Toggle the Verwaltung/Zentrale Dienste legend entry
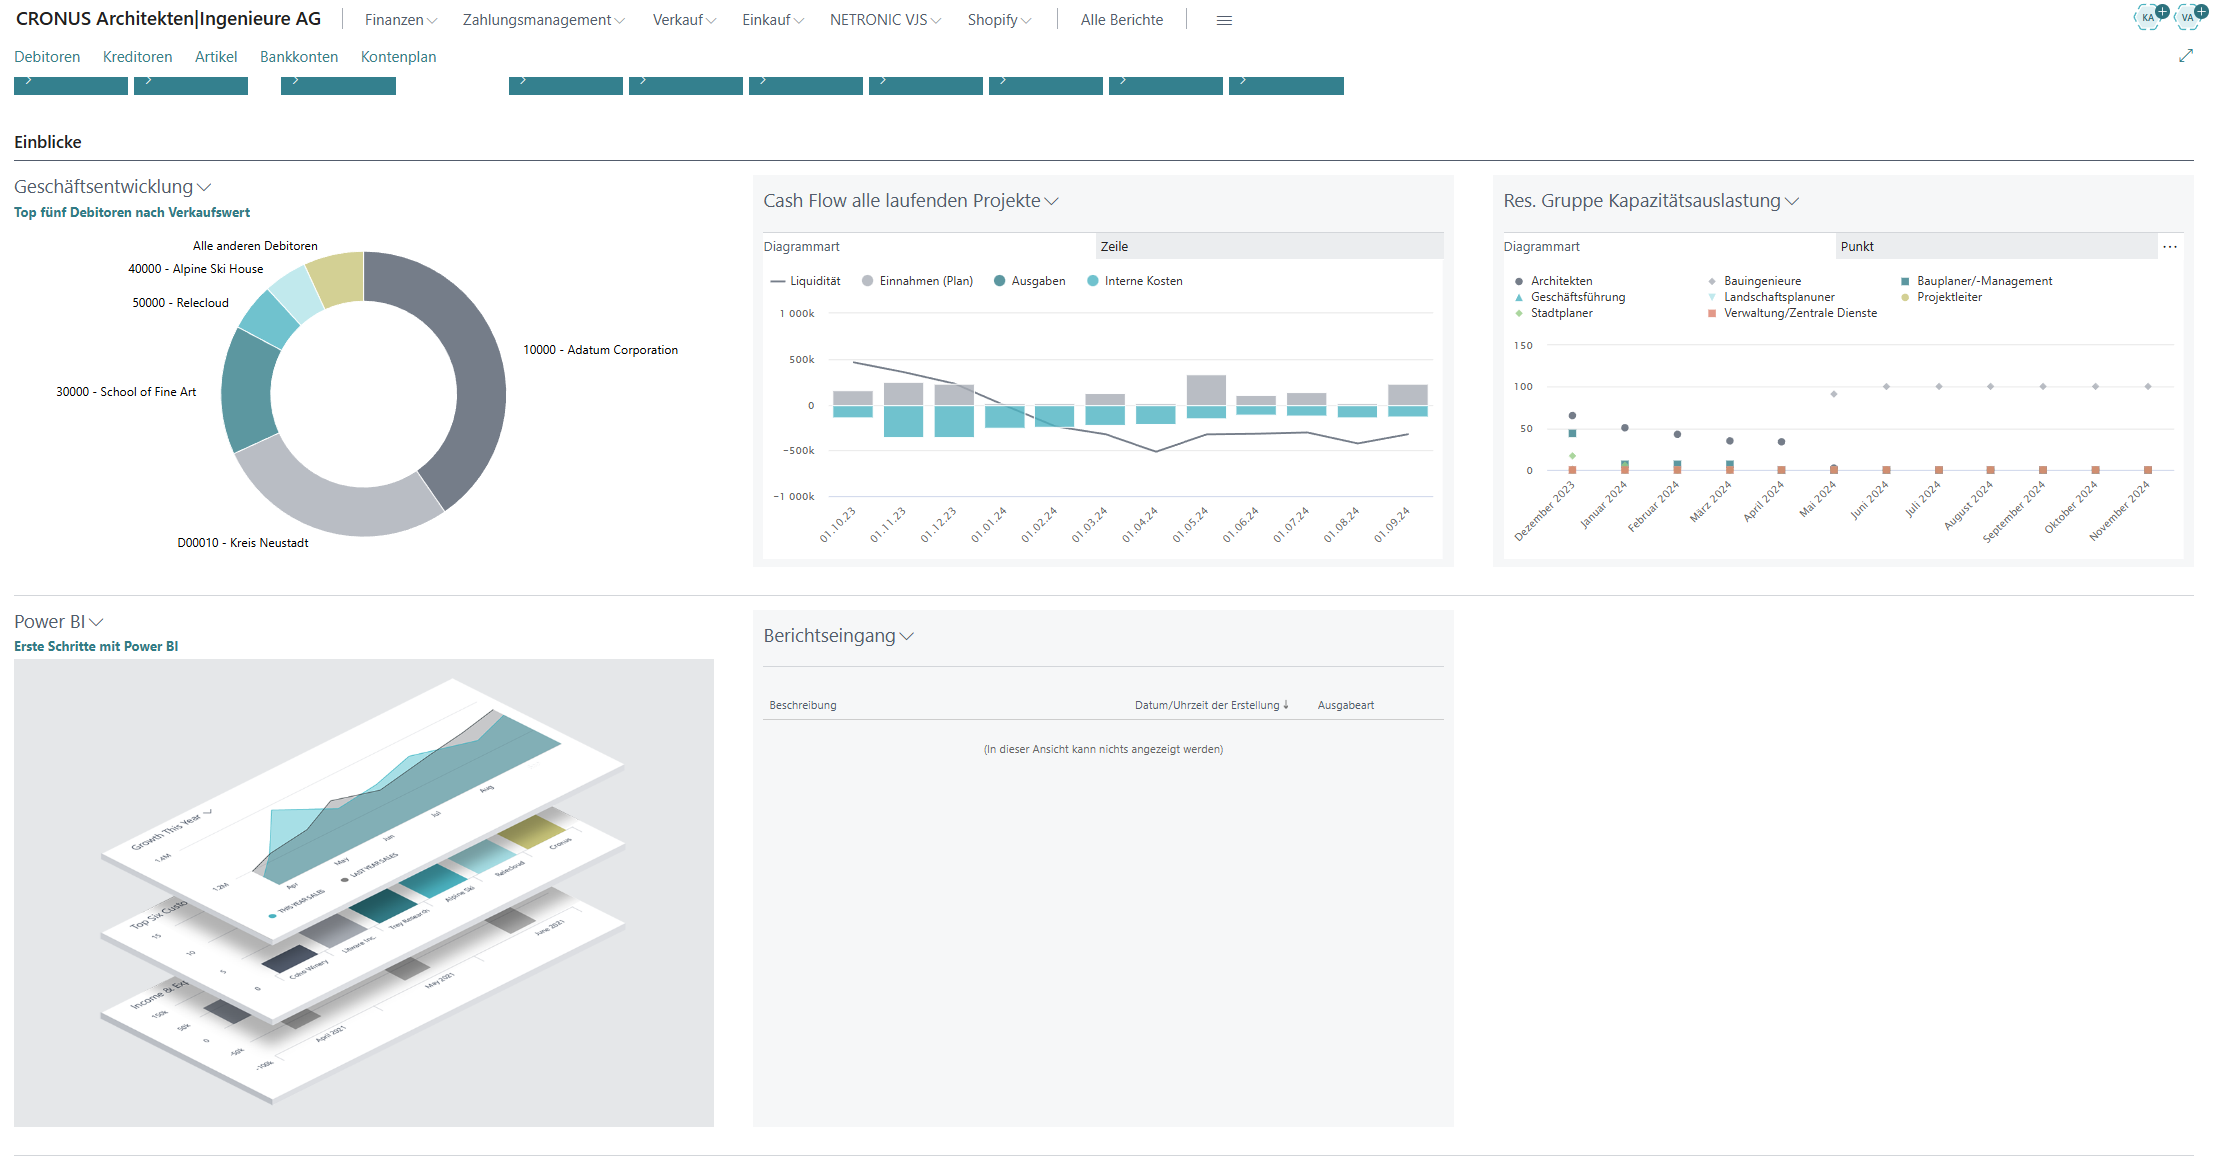 click(x=1792, y=313)
